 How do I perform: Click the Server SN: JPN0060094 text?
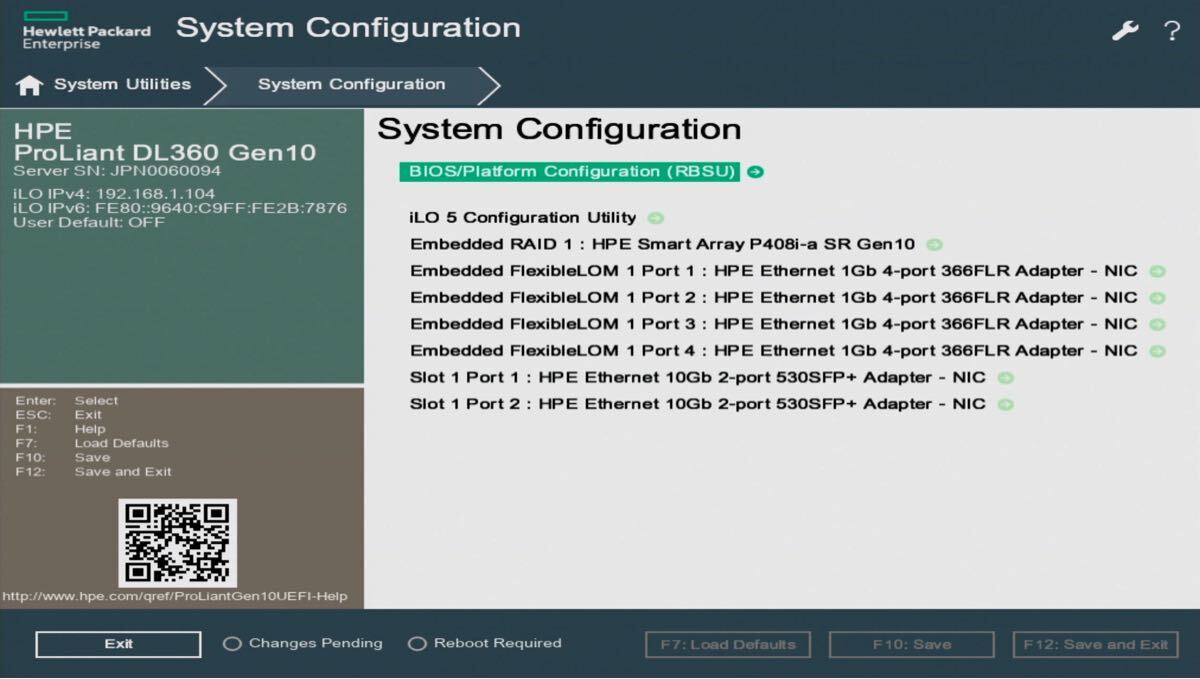point(117,171)
